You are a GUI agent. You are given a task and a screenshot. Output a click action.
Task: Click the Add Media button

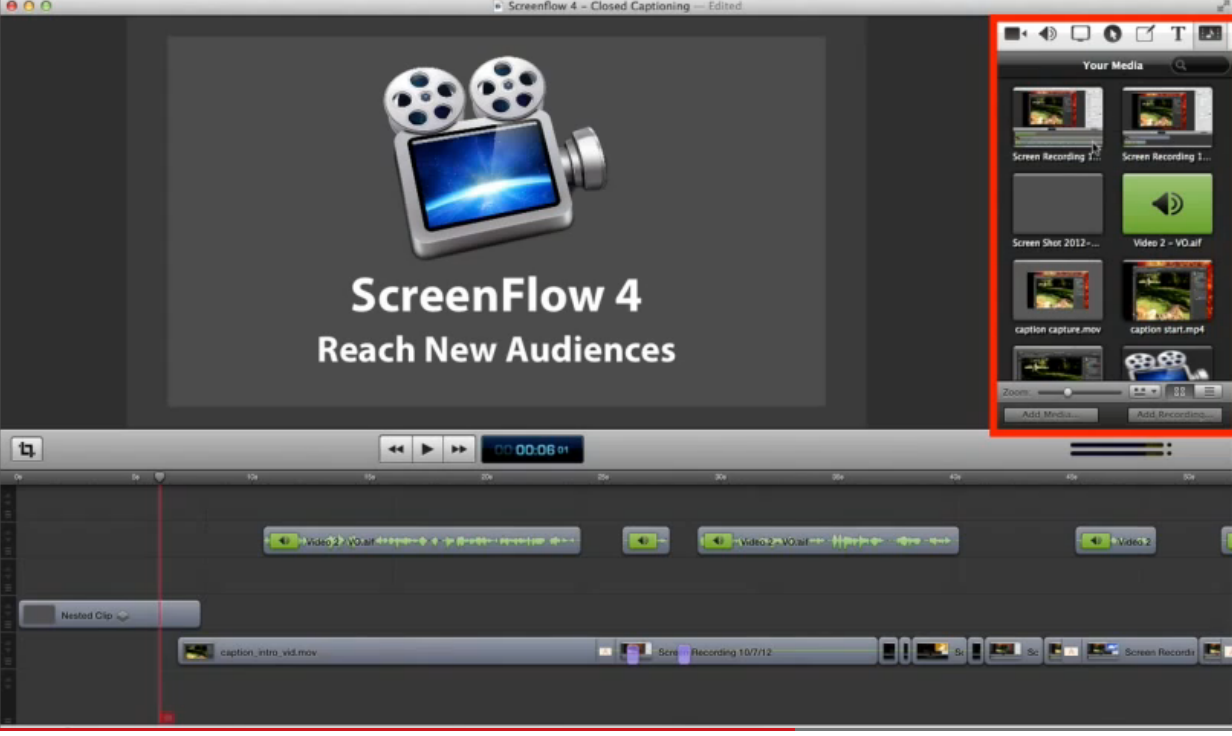click(x=1050, y=414)
